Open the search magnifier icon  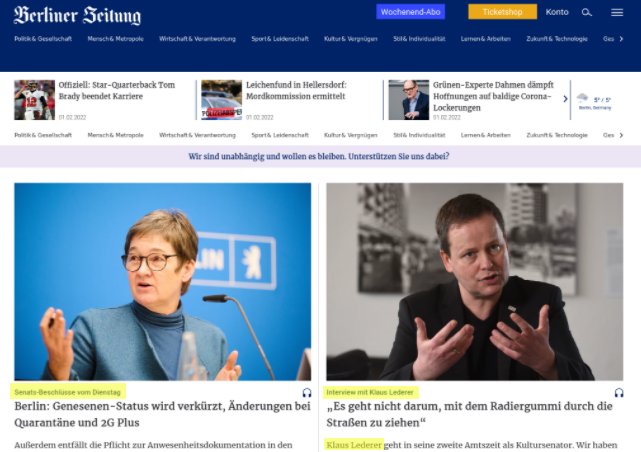point(587,13)
